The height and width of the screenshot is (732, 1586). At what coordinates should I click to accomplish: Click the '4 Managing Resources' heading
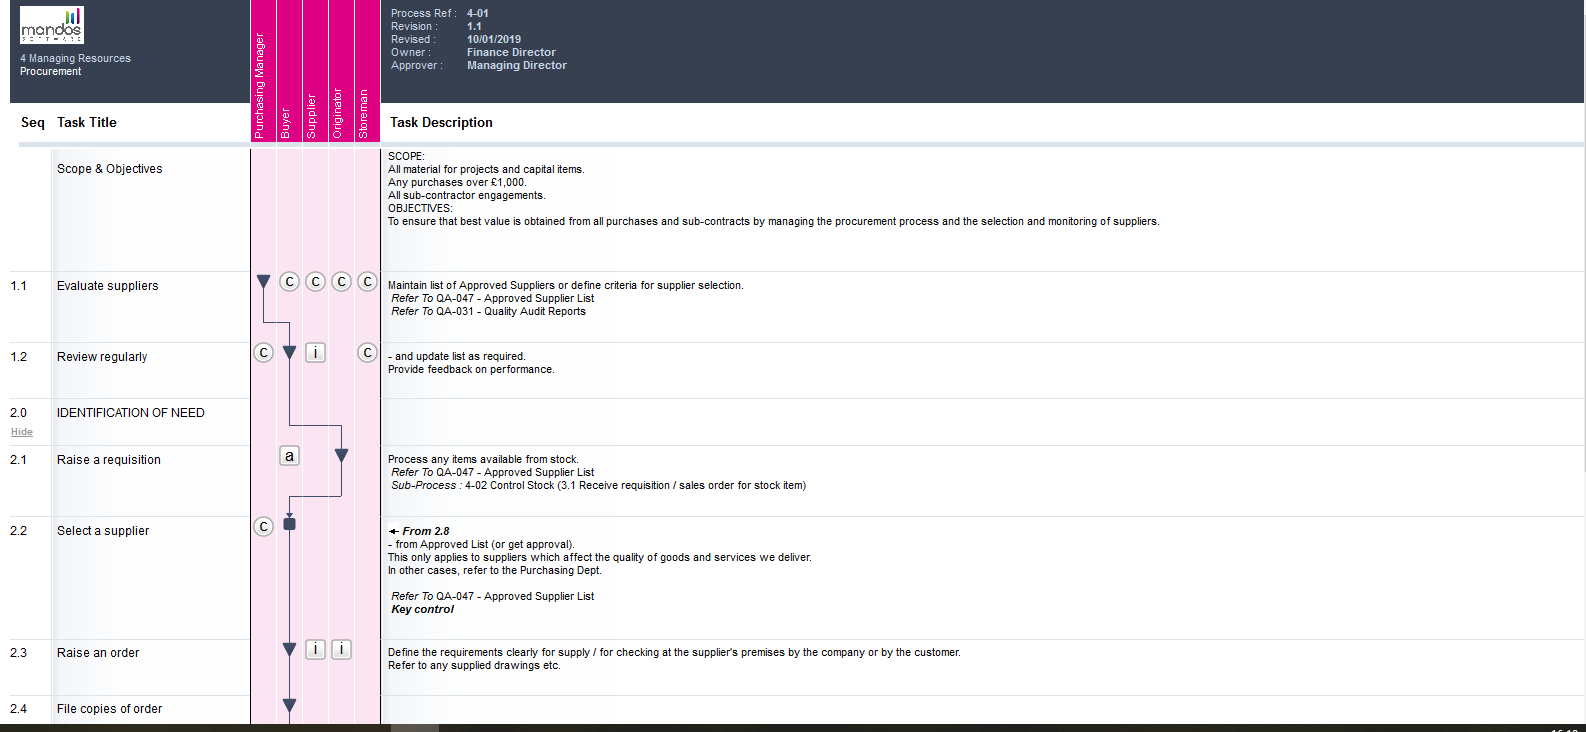pyautogui.click(x=75, y=58)
